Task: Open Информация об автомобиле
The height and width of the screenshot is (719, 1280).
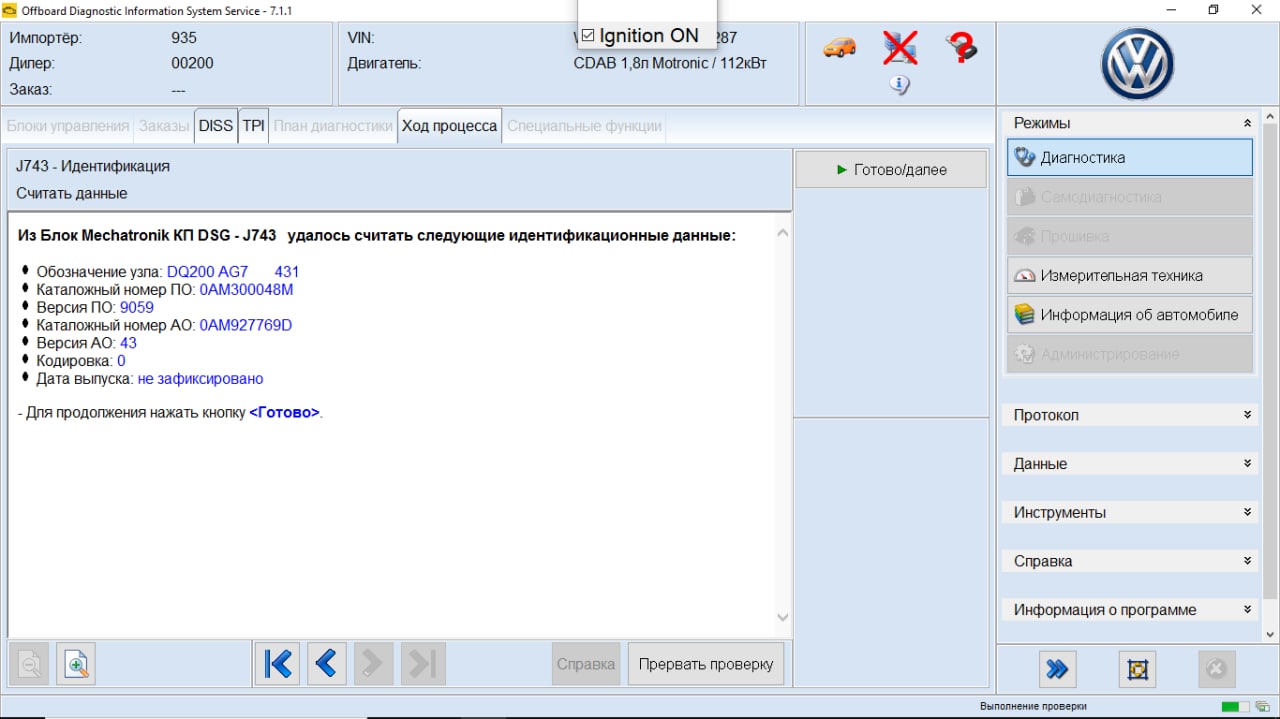Action: point(1130,315)
